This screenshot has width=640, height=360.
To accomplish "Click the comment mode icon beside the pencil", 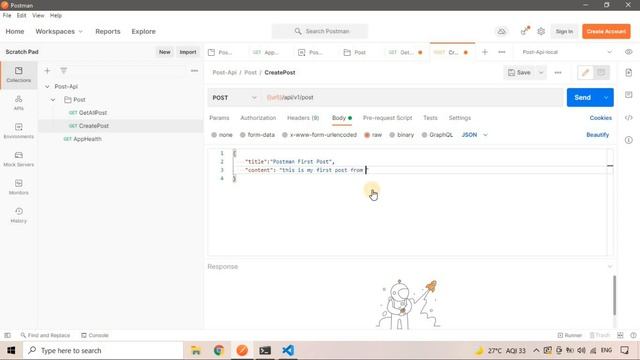I will tap(601, 73).
